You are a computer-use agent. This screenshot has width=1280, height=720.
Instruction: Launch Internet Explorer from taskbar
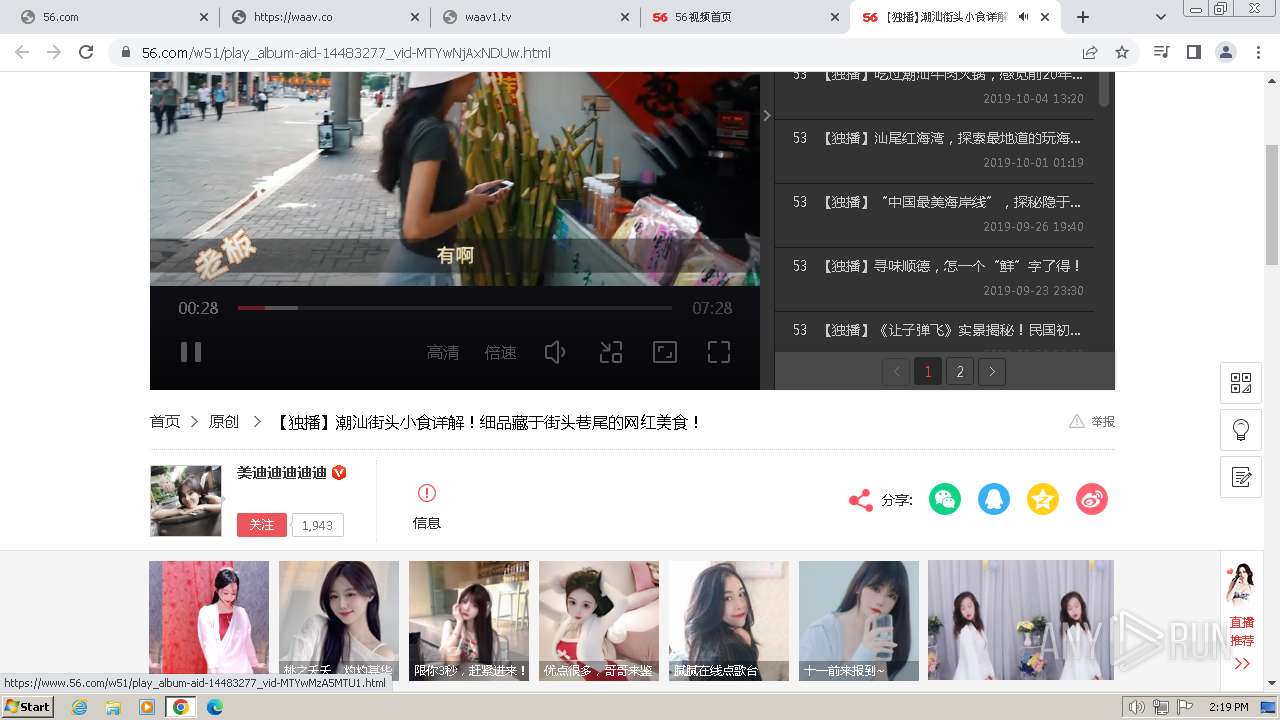pyautogui.click(x=79, y=707)
